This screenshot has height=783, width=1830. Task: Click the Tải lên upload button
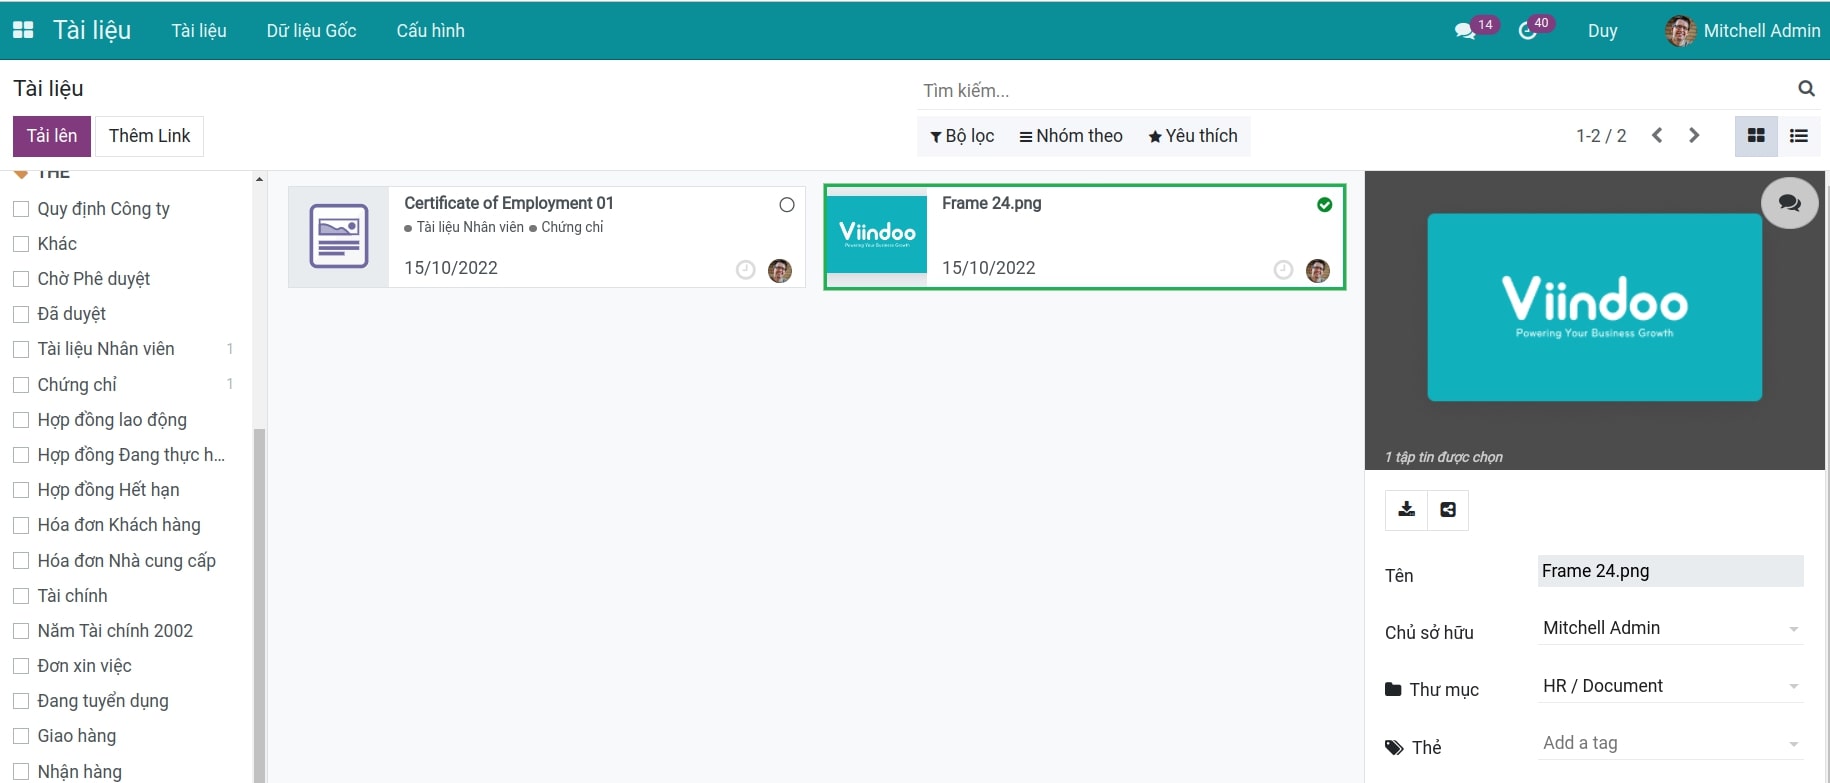coord(52,136)
